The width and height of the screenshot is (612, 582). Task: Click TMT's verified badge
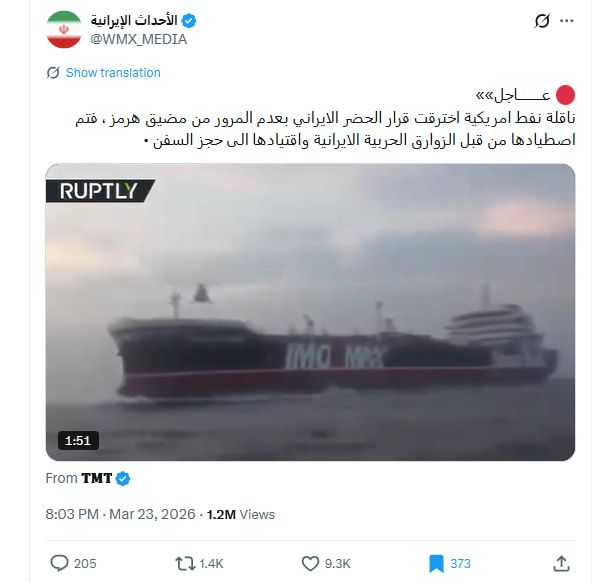pyautogui.click(x=123, y=479)
